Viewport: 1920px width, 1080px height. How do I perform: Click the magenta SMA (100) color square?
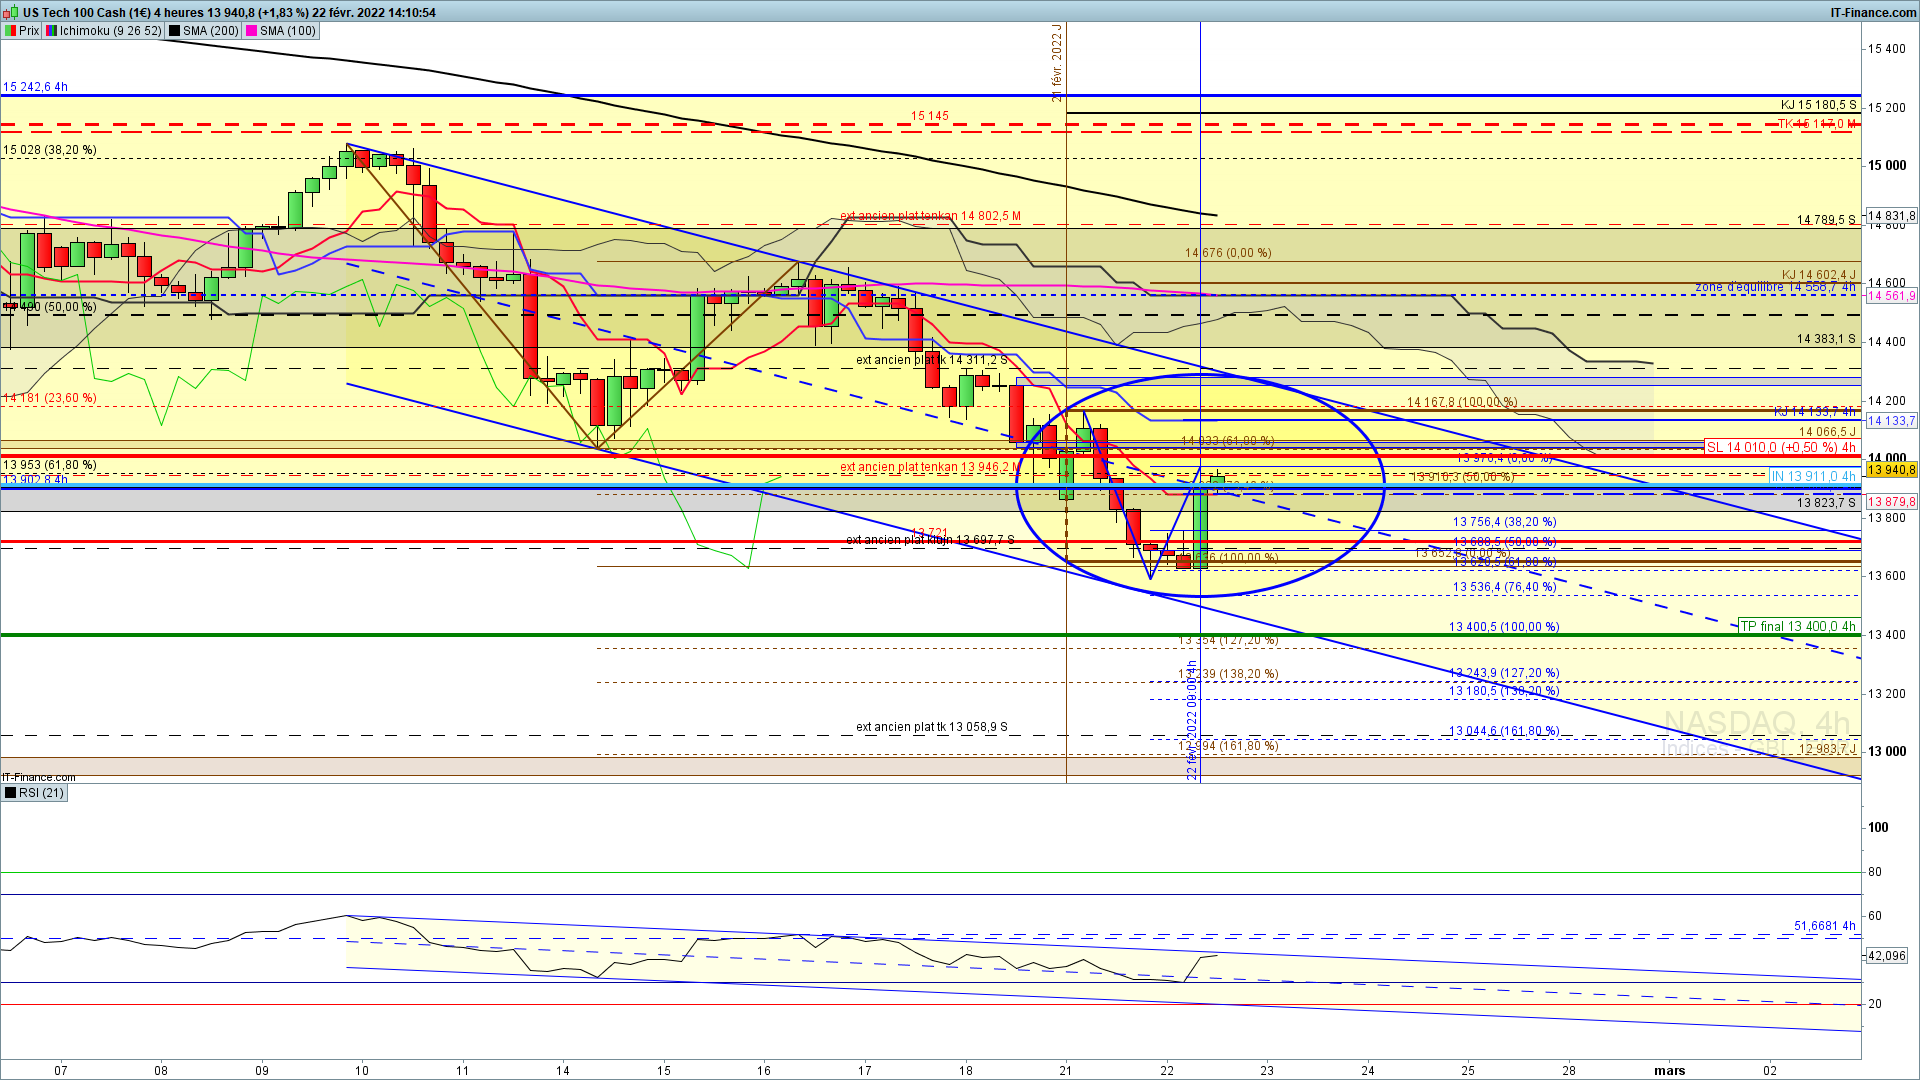click(x=252, y=31)
